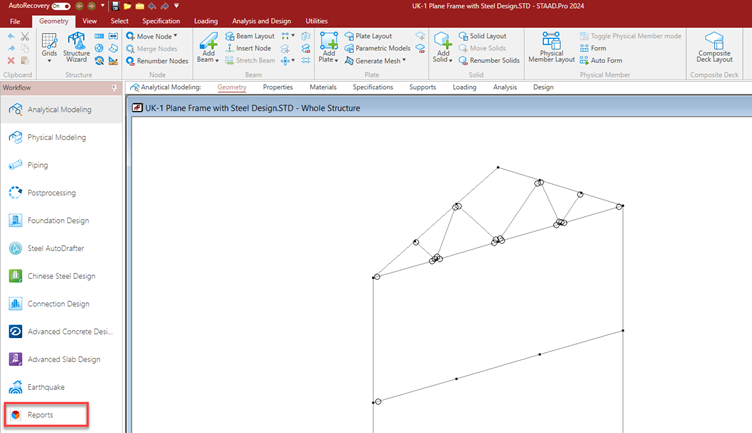Open Composite Deck Layout
The image size is (752, 433).
(714, 47)
